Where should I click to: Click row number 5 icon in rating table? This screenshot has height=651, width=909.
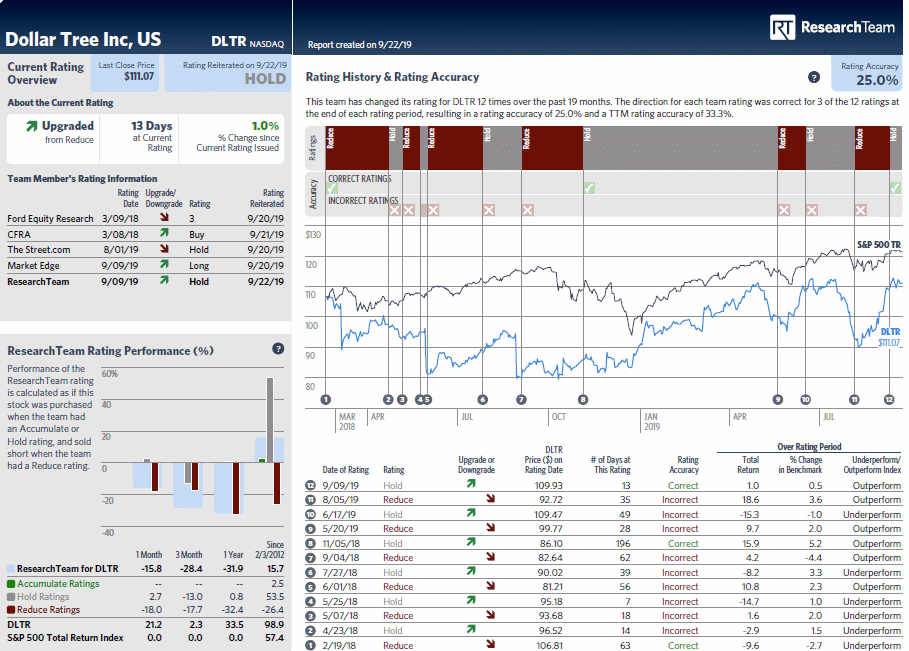point(311,587)
